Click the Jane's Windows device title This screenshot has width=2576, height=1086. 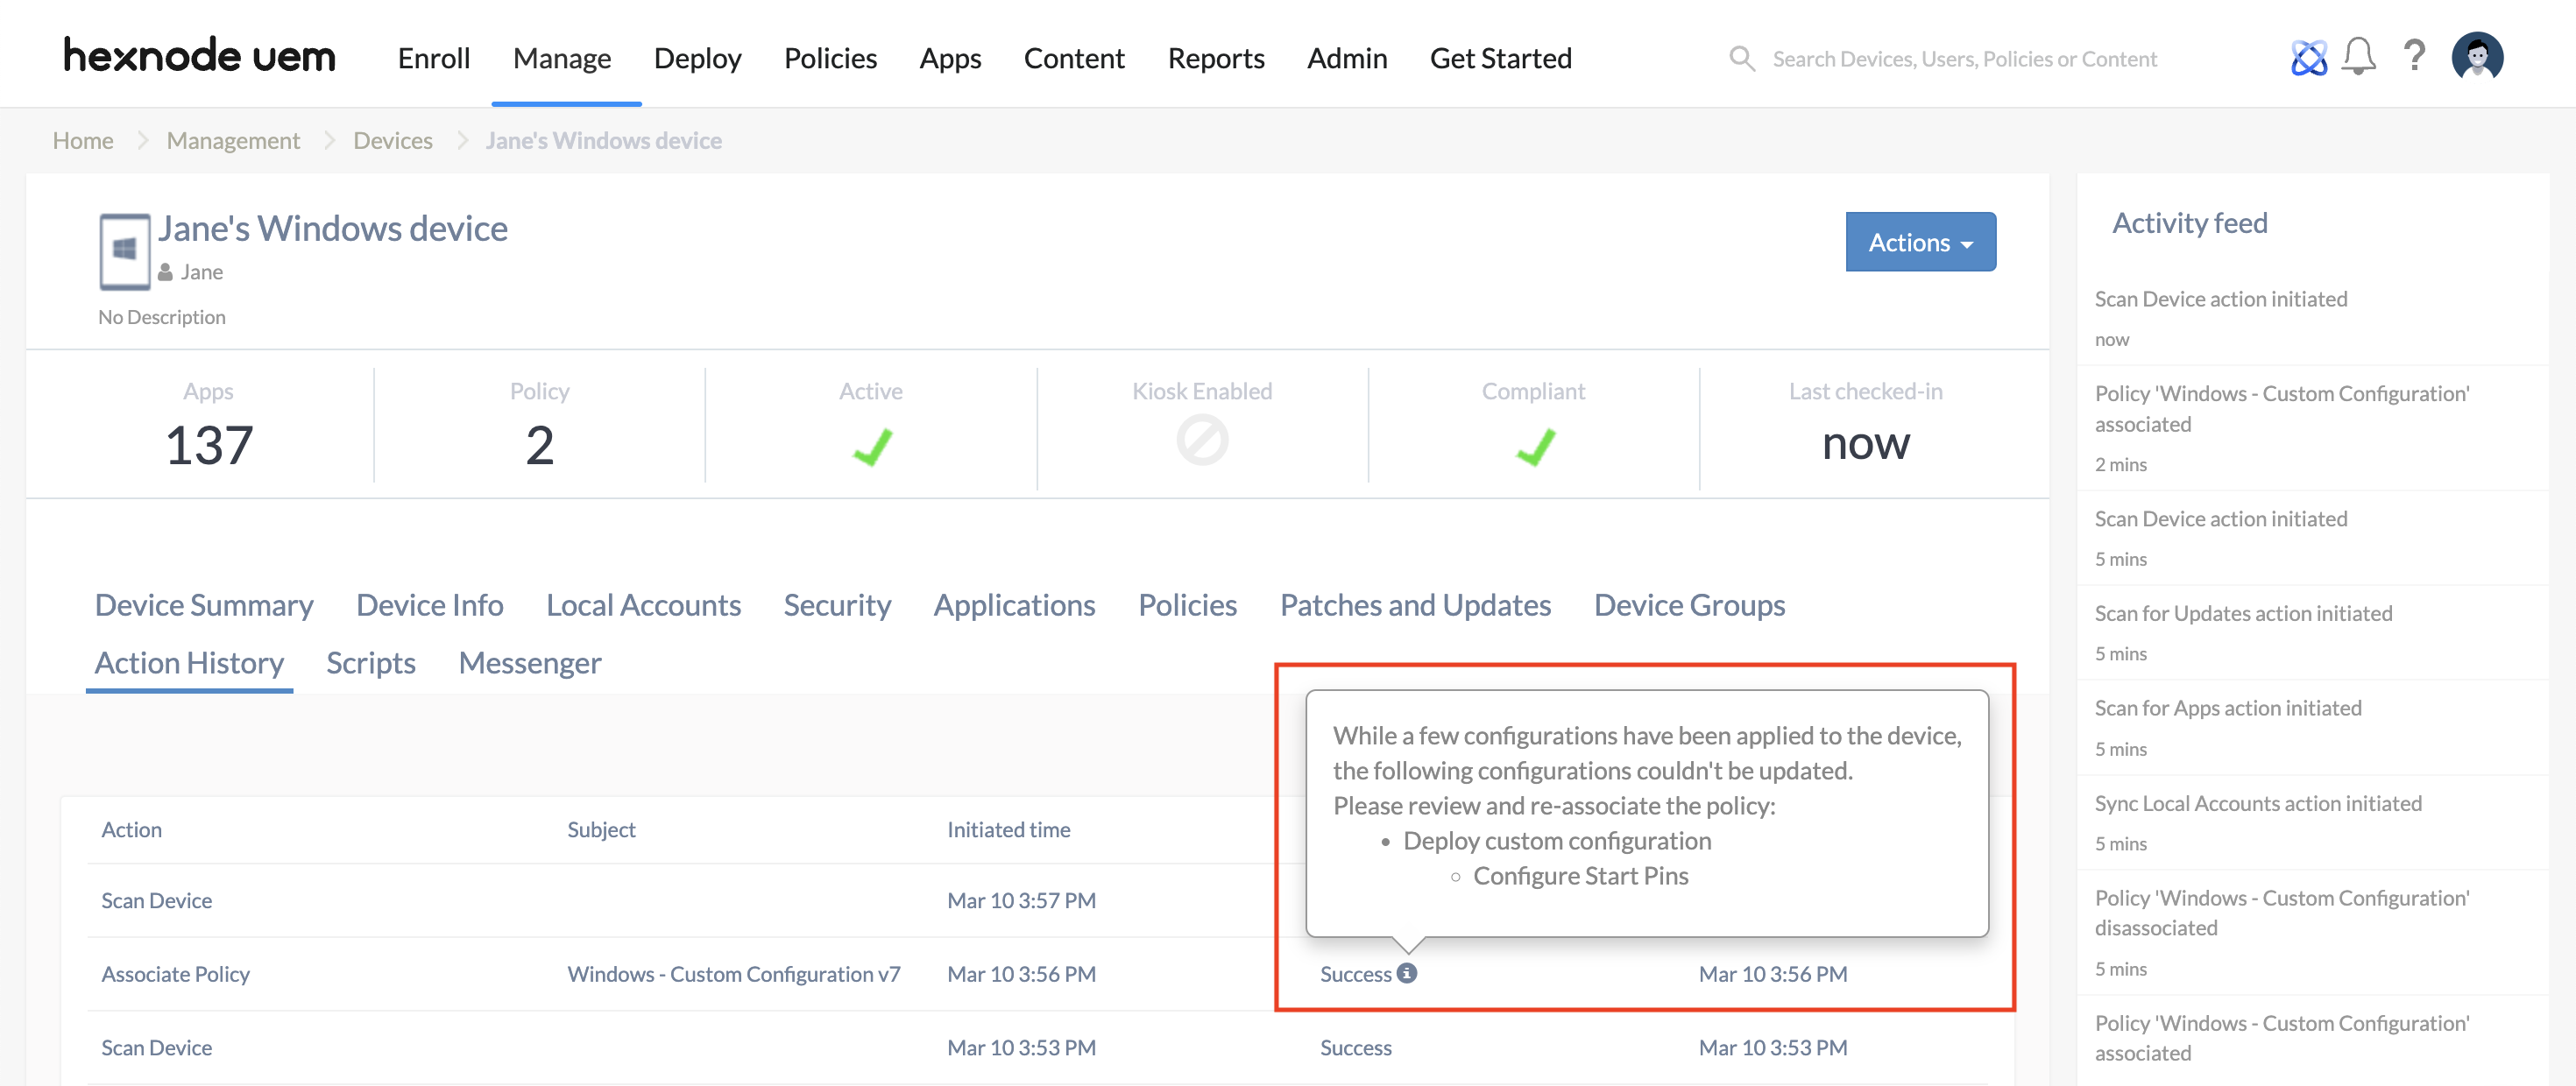coord(333,229)
